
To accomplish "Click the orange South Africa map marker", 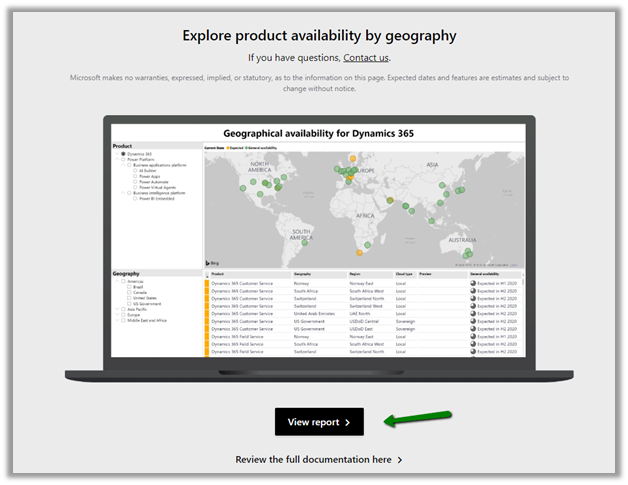I will [x=361, y=253].
